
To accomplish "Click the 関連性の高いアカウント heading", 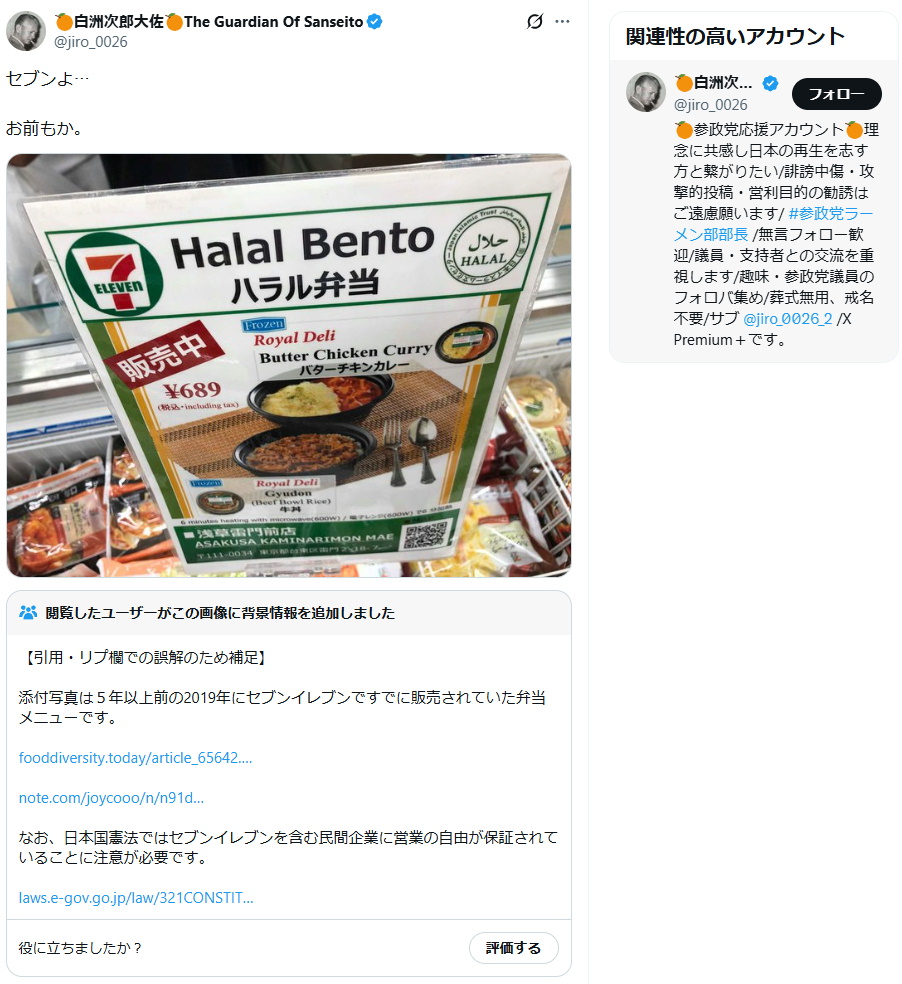I will (735, 36).
